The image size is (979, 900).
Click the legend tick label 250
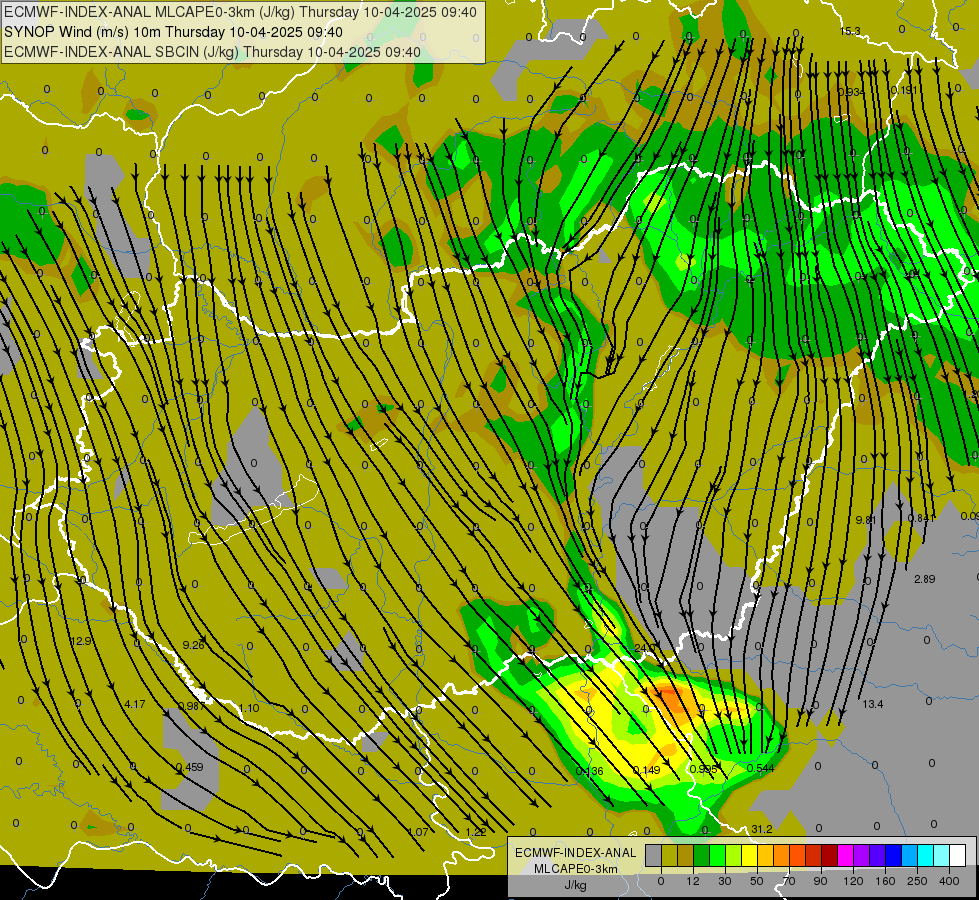(917, 881)
